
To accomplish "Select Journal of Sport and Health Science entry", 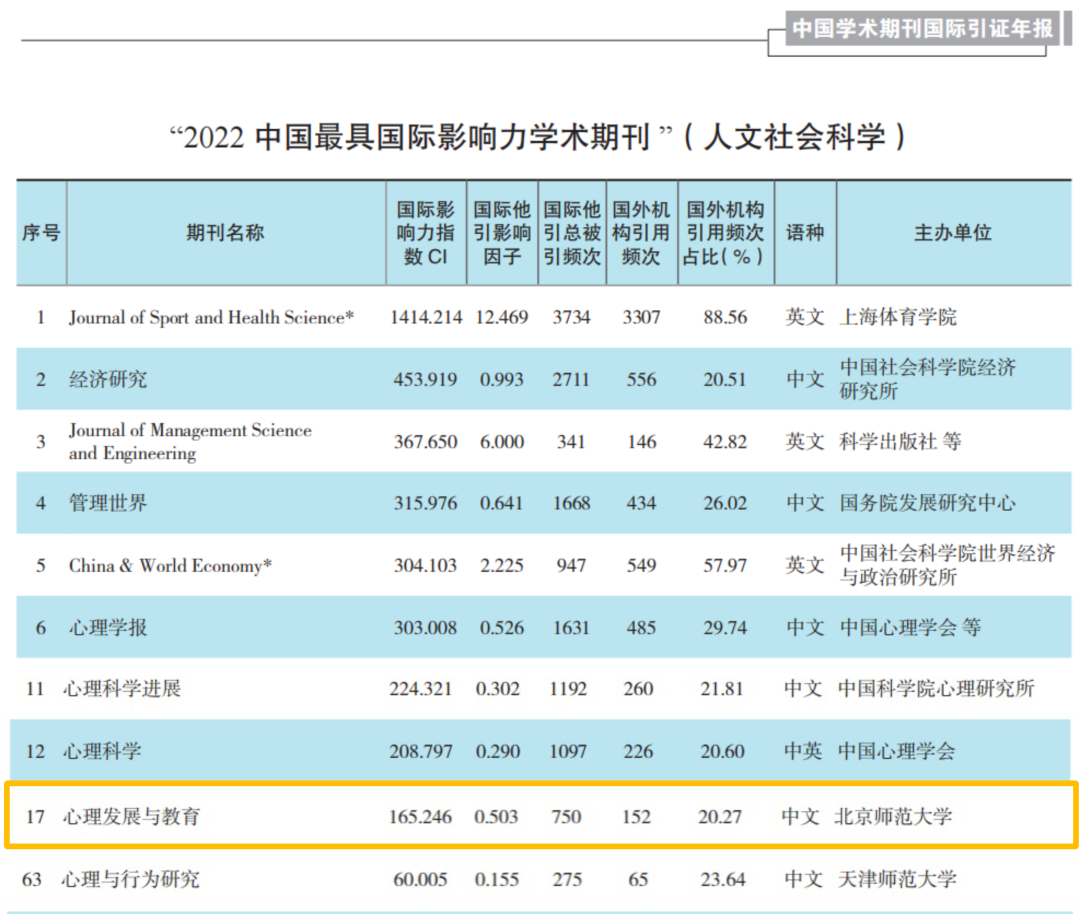I will (x=211, y=317).
